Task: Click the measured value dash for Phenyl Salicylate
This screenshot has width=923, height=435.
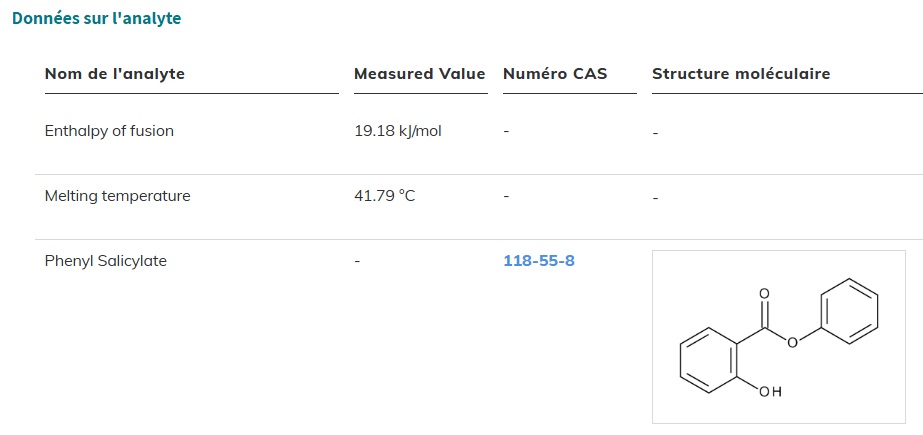Action: pos(357,262)
